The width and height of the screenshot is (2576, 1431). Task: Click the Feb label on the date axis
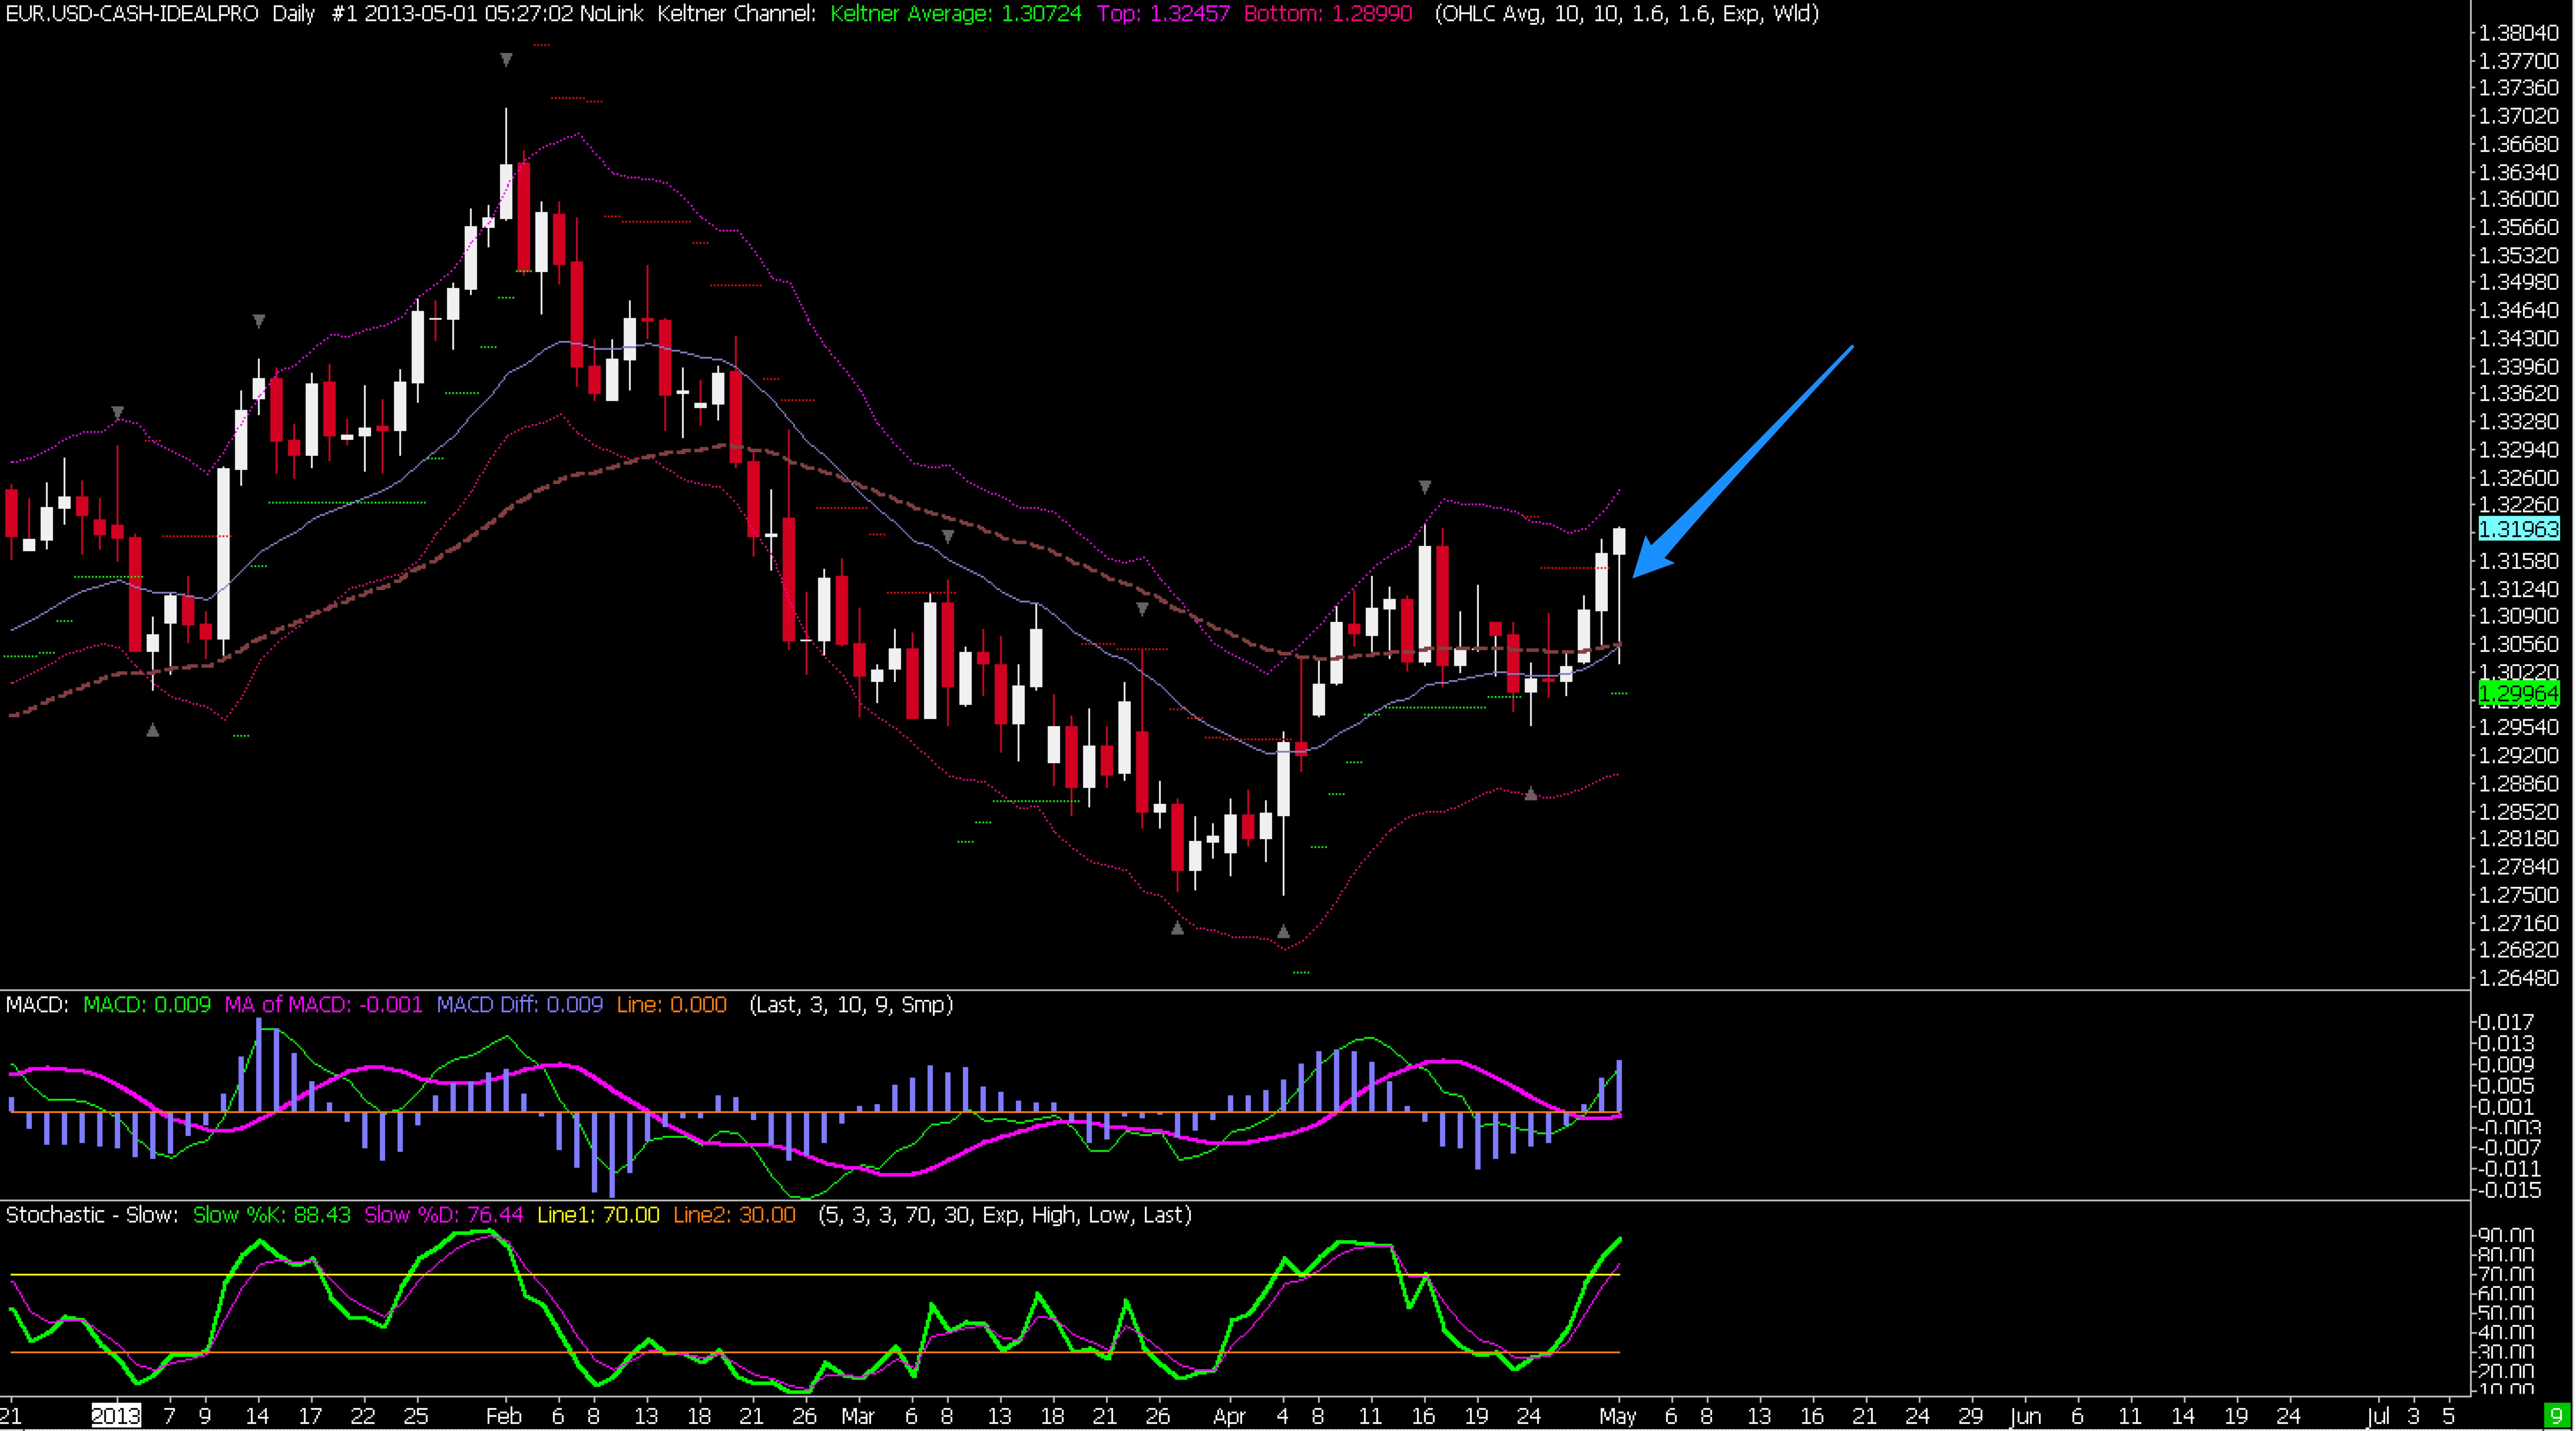click(503, 1416)
